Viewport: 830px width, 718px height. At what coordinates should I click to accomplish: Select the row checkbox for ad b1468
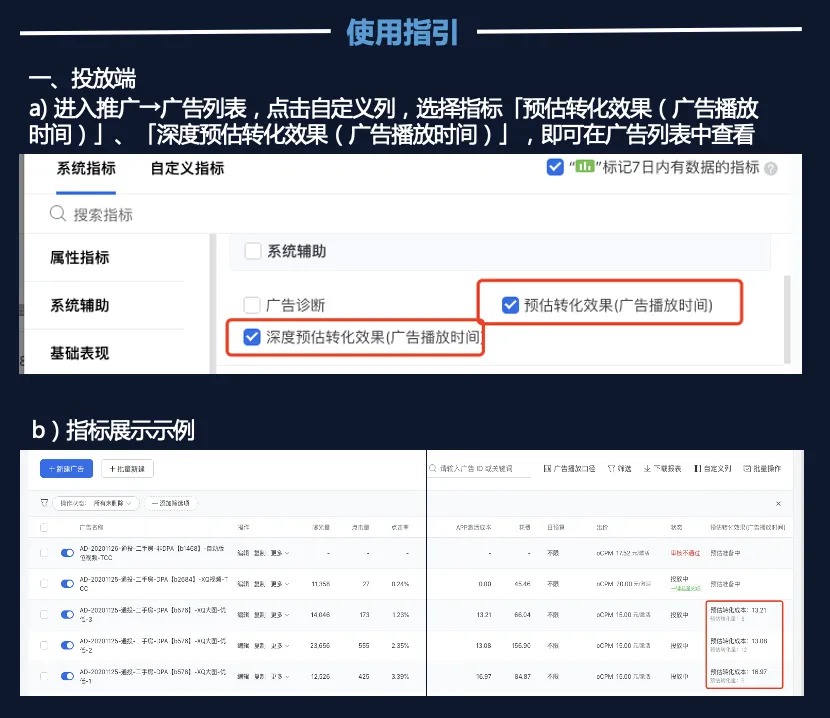(44, 553)
